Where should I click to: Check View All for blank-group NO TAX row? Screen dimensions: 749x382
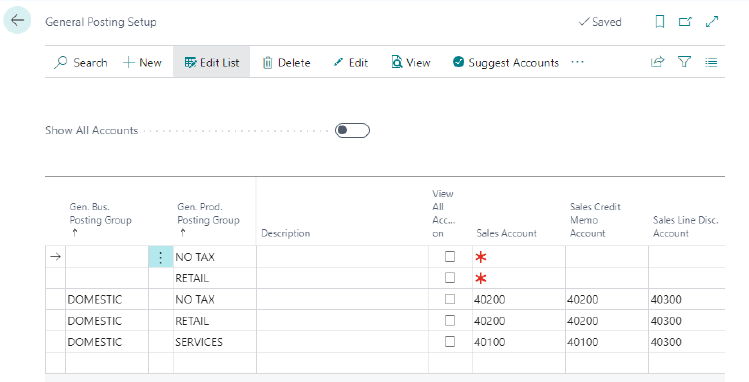pyautogui.click(x=450, y=256)
